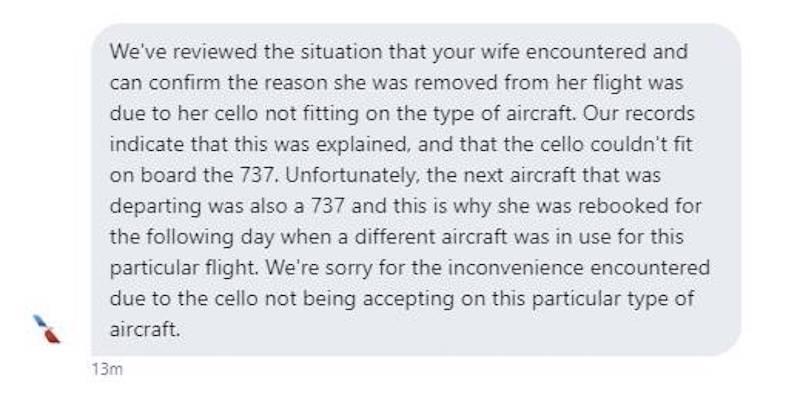Click the word "inconvenience"

[516, 268]
